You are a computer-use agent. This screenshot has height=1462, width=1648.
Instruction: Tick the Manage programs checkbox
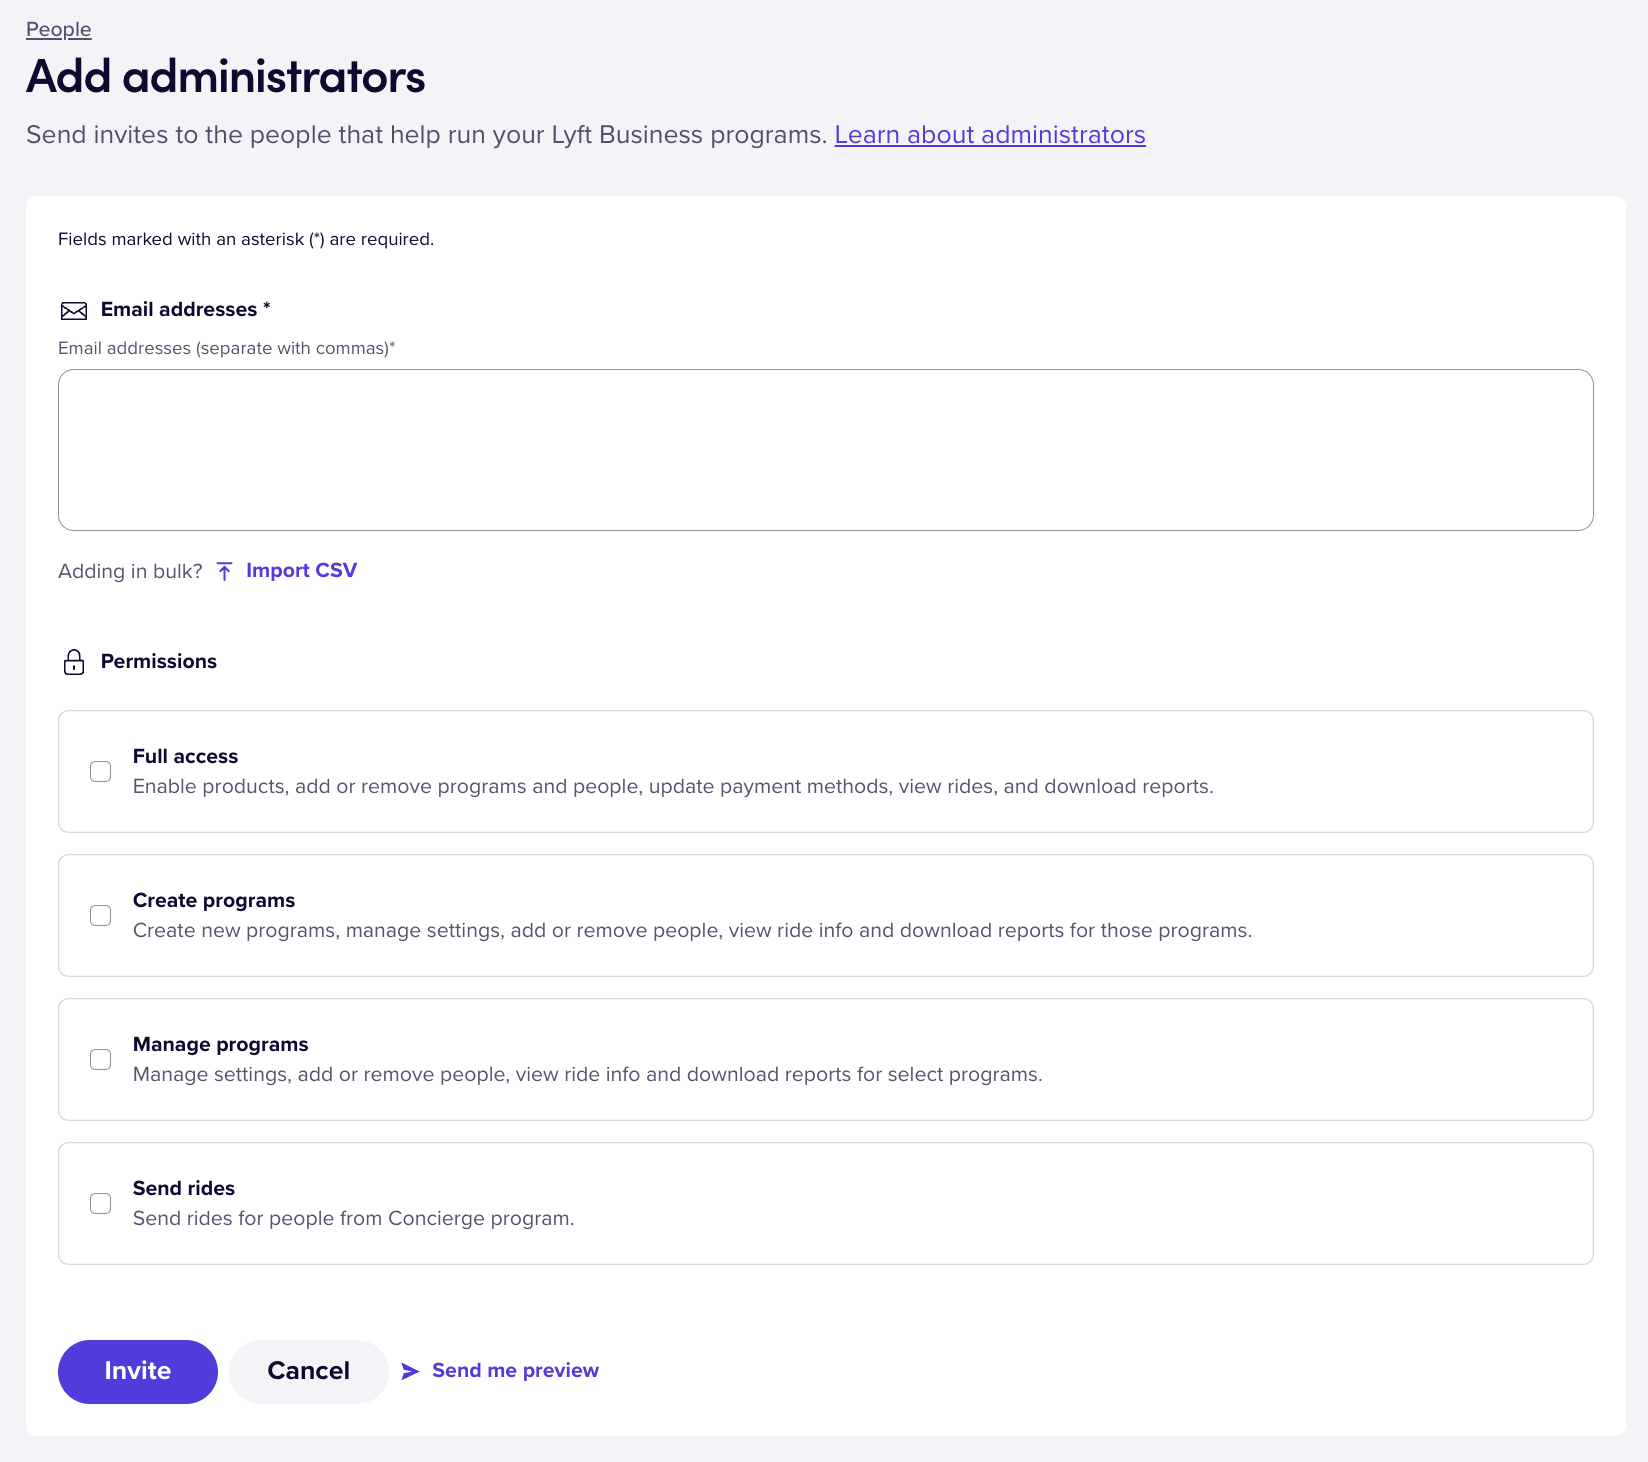pyautogui.click(x=101, y=1059)
